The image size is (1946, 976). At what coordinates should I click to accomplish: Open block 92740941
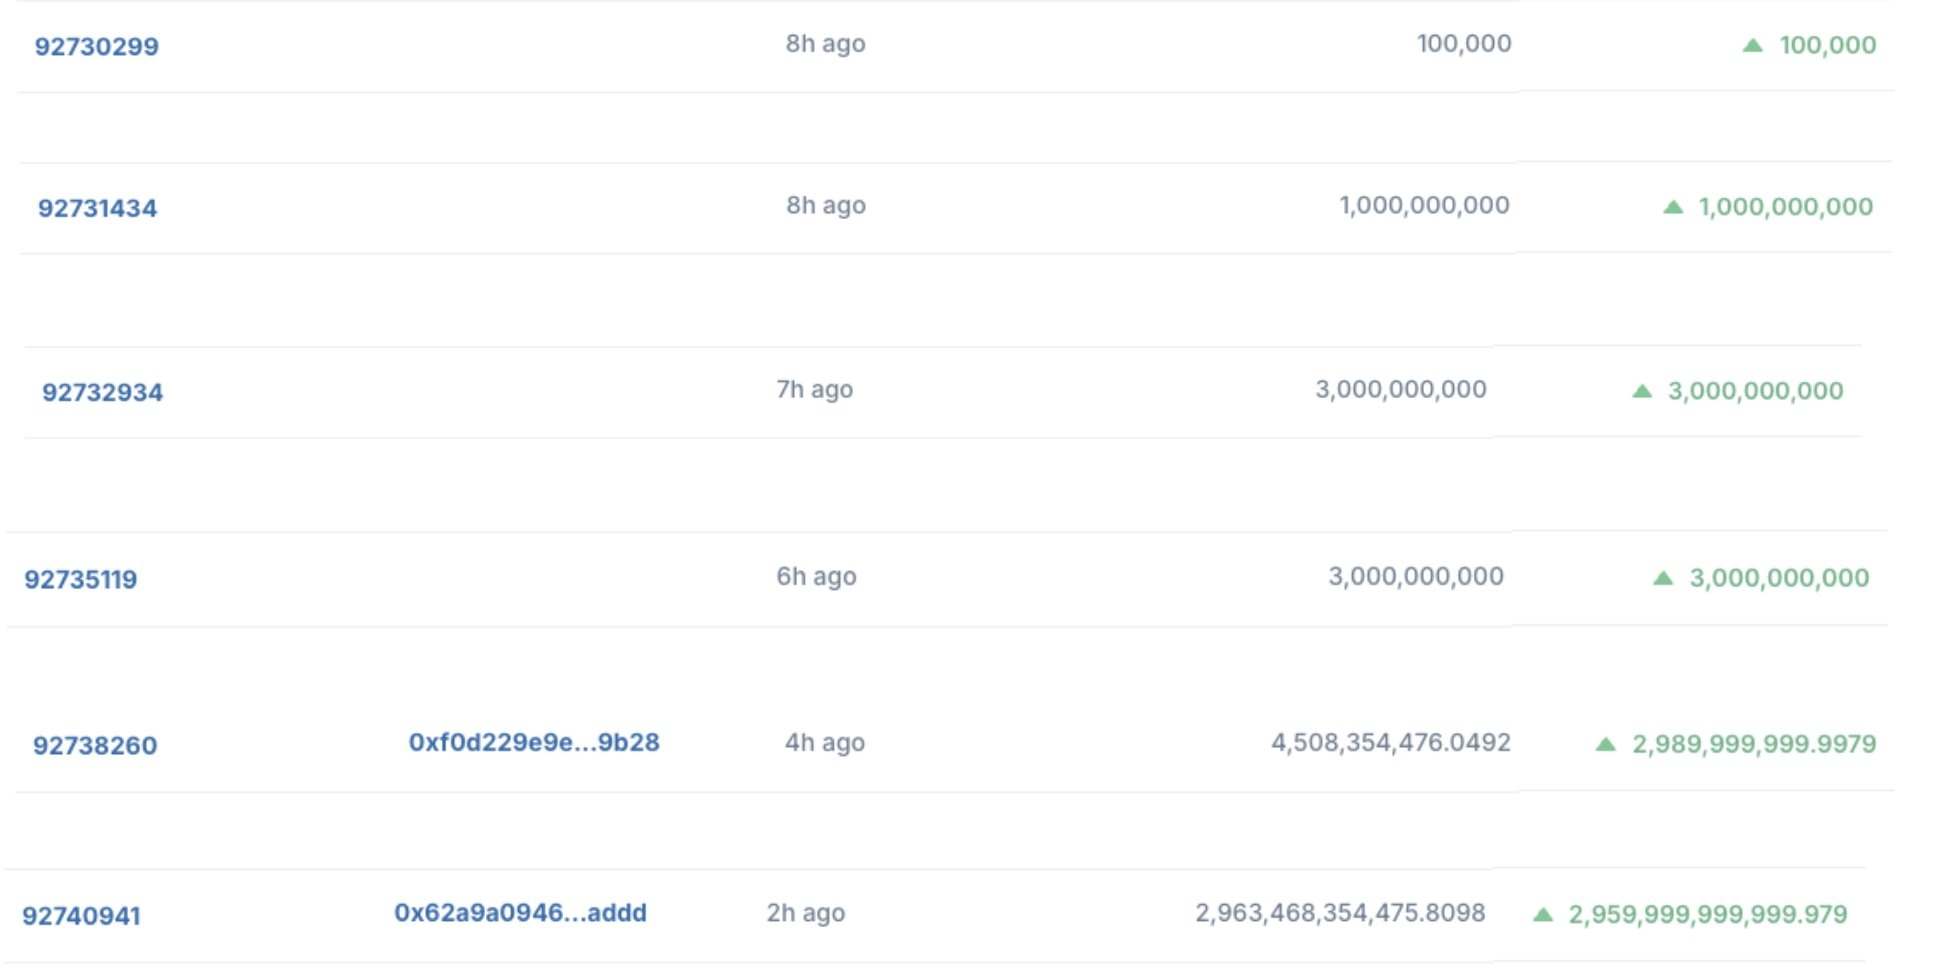click(x=81, y=915)
